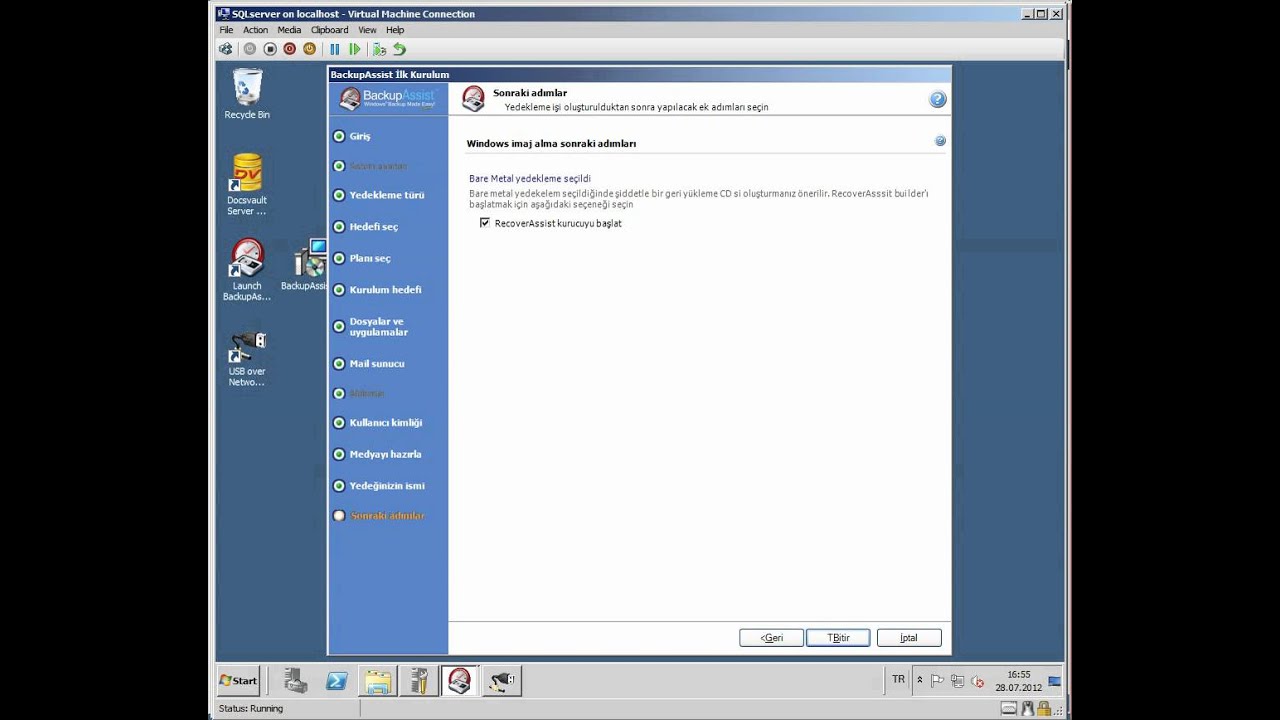This screenshot has height=720, width=1280.
Task: Go to the Mail sunucu step
Action: (x=377, y=364)
